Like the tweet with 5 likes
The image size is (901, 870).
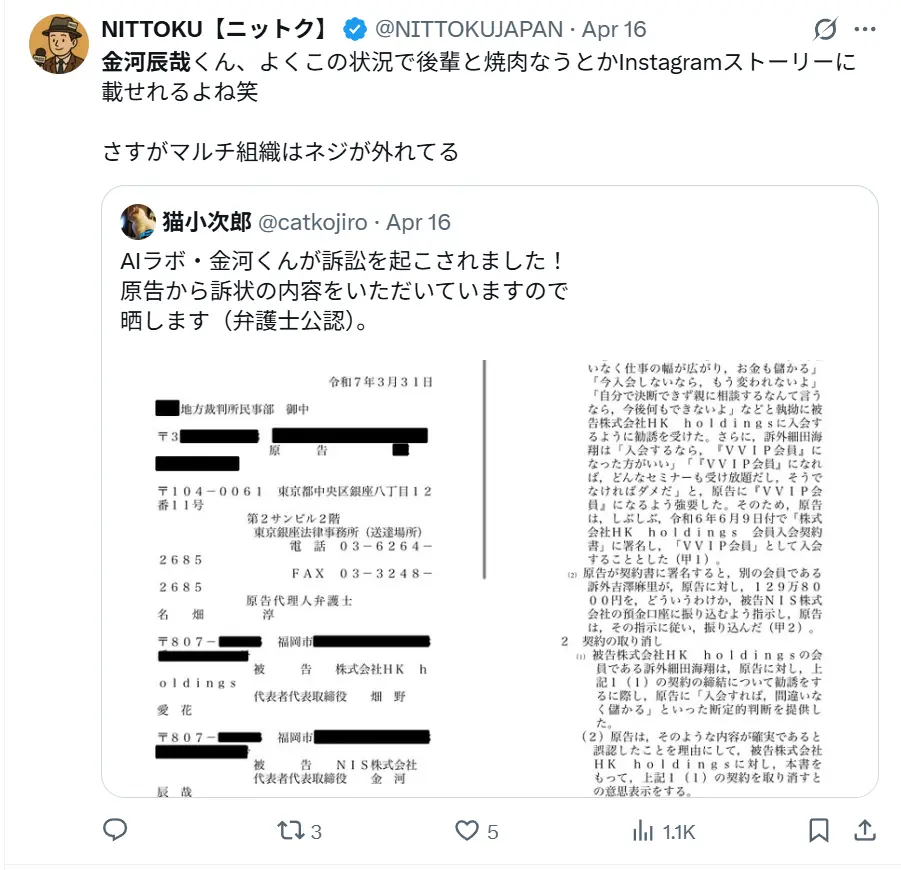point(476,831)
